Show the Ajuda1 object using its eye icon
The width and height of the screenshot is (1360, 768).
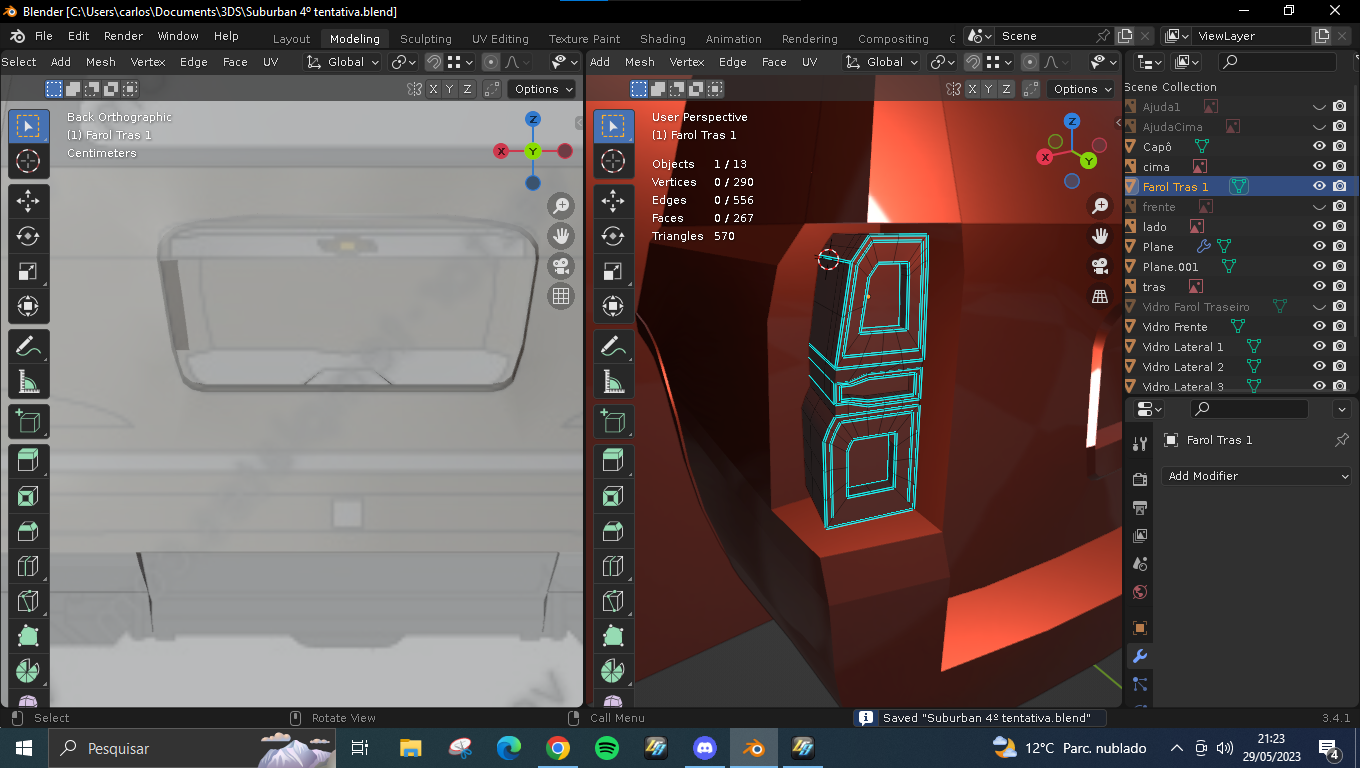tap(1319, 107)
